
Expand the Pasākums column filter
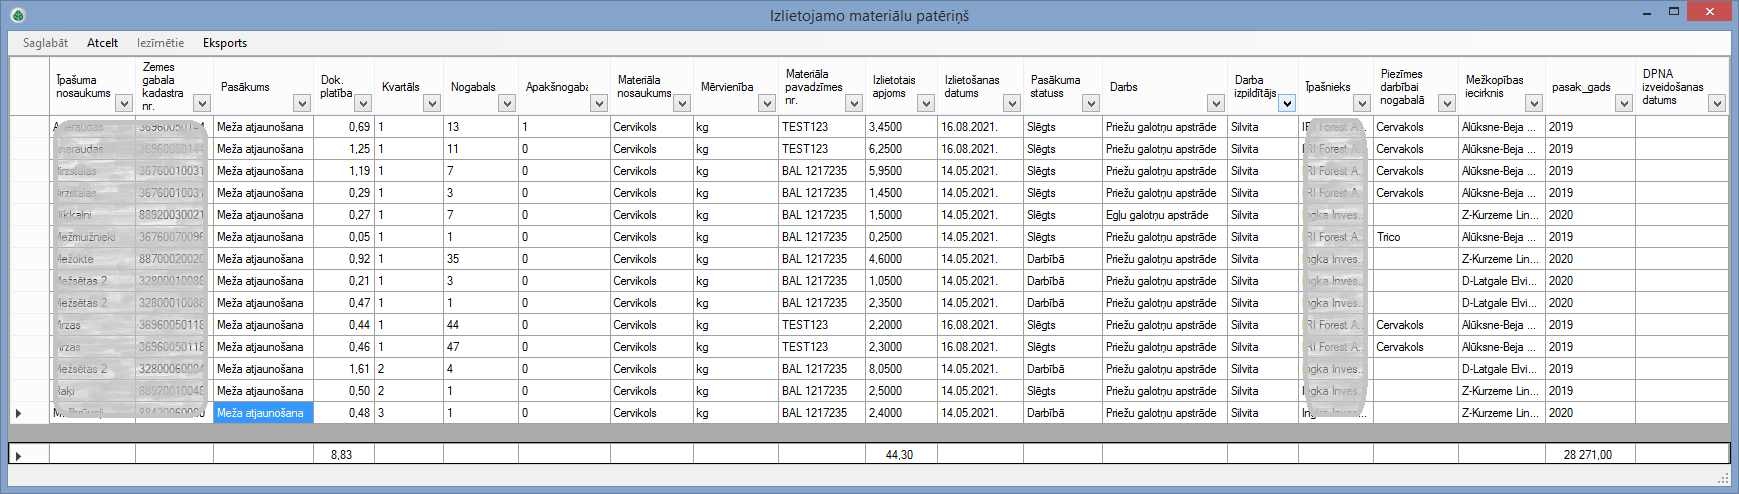pos(302,103)
